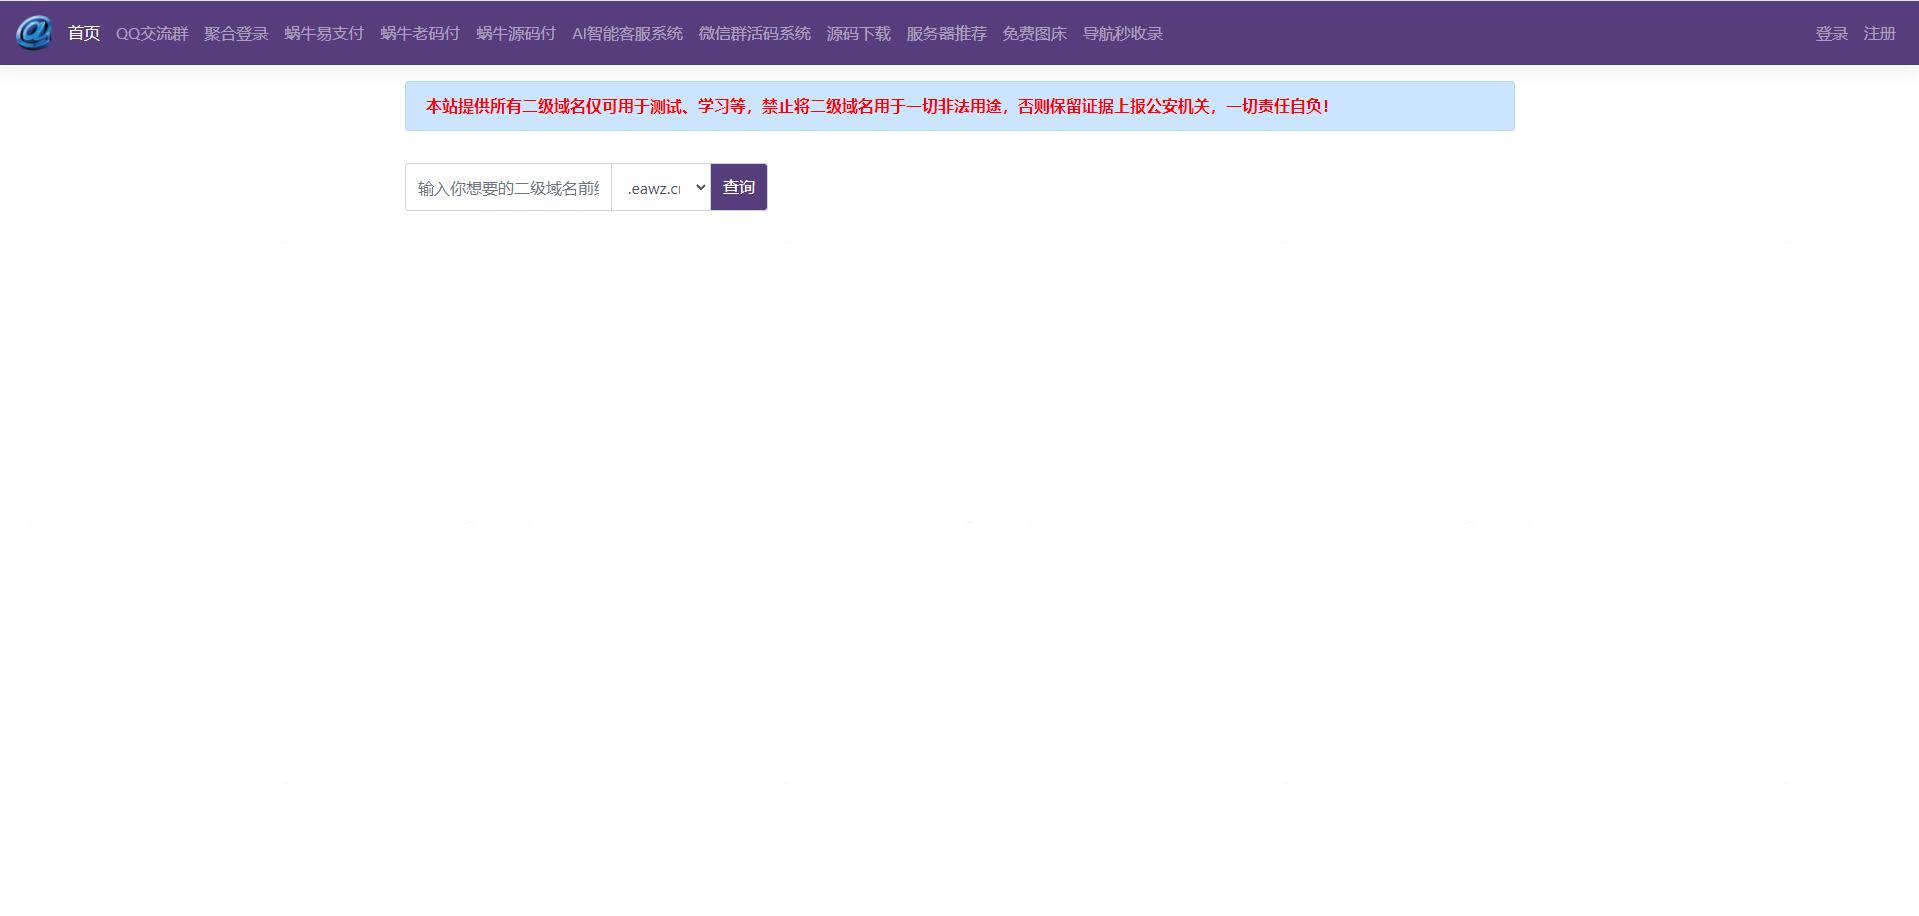
Task: Click the blue @ site logo
Action: click(34, 33)
